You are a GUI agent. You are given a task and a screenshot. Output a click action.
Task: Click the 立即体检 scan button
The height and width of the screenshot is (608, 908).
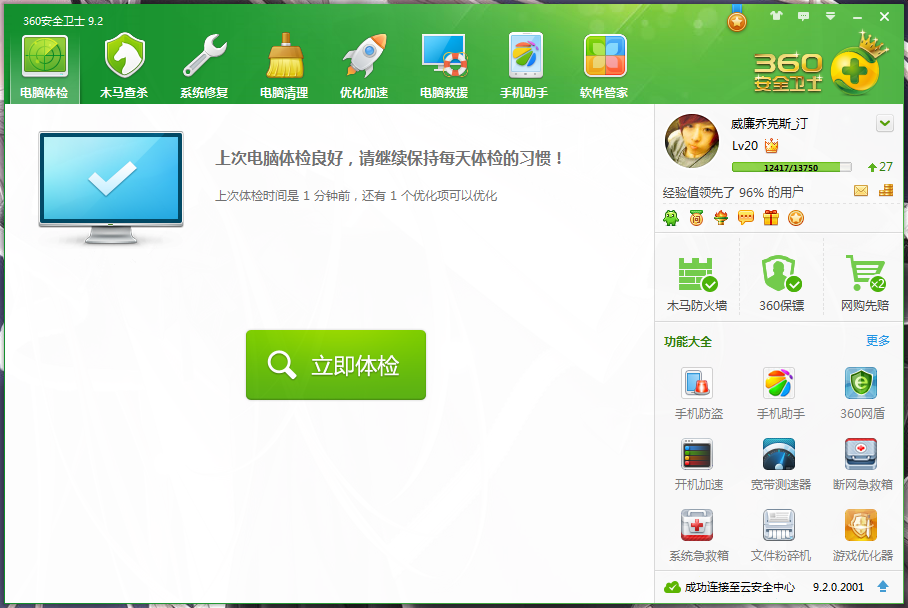pos(336,365)
